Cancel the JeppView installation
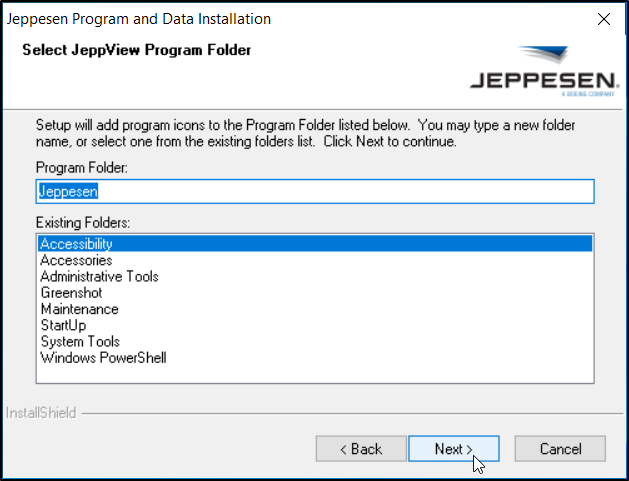Image resolution: width=629 pixels, height=481 pixels. (560, 449)
